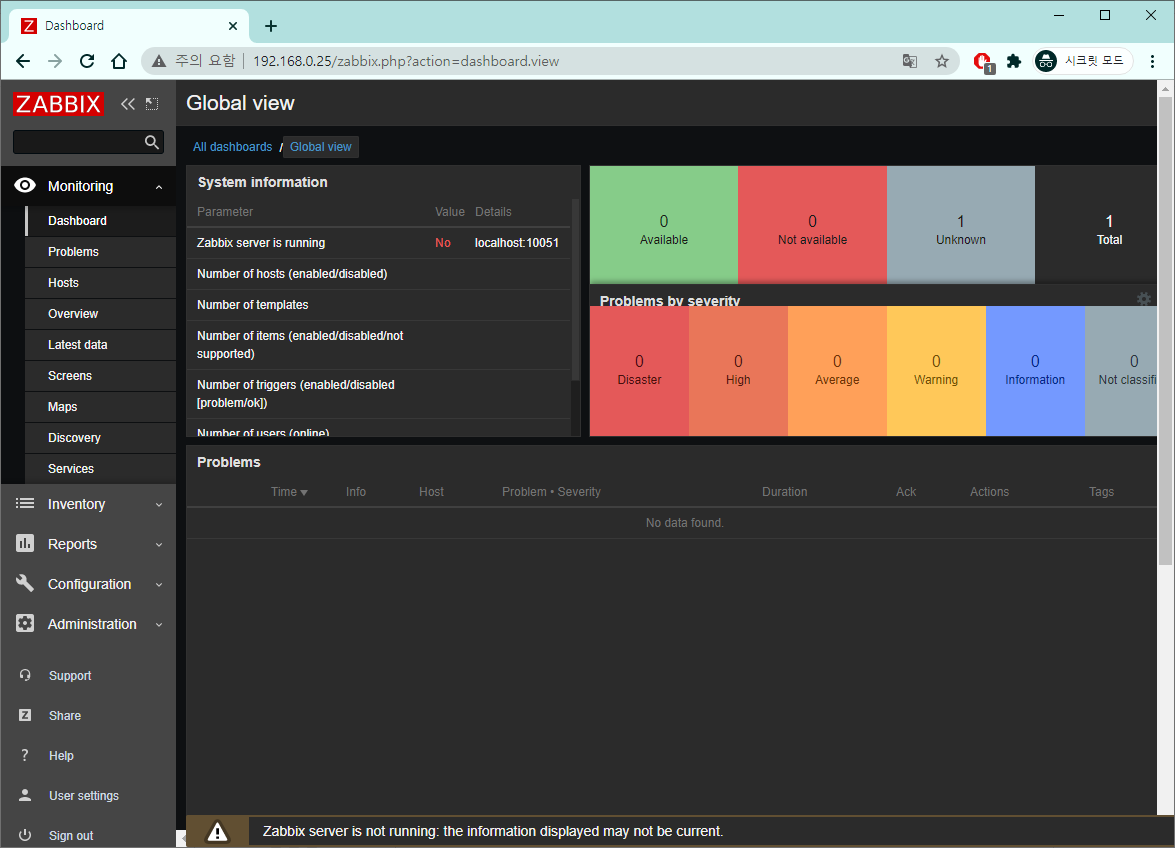Viewport: 1175px width, 848px height.
Task: Click the Configuration wrench icon
Action: [25, 583]
